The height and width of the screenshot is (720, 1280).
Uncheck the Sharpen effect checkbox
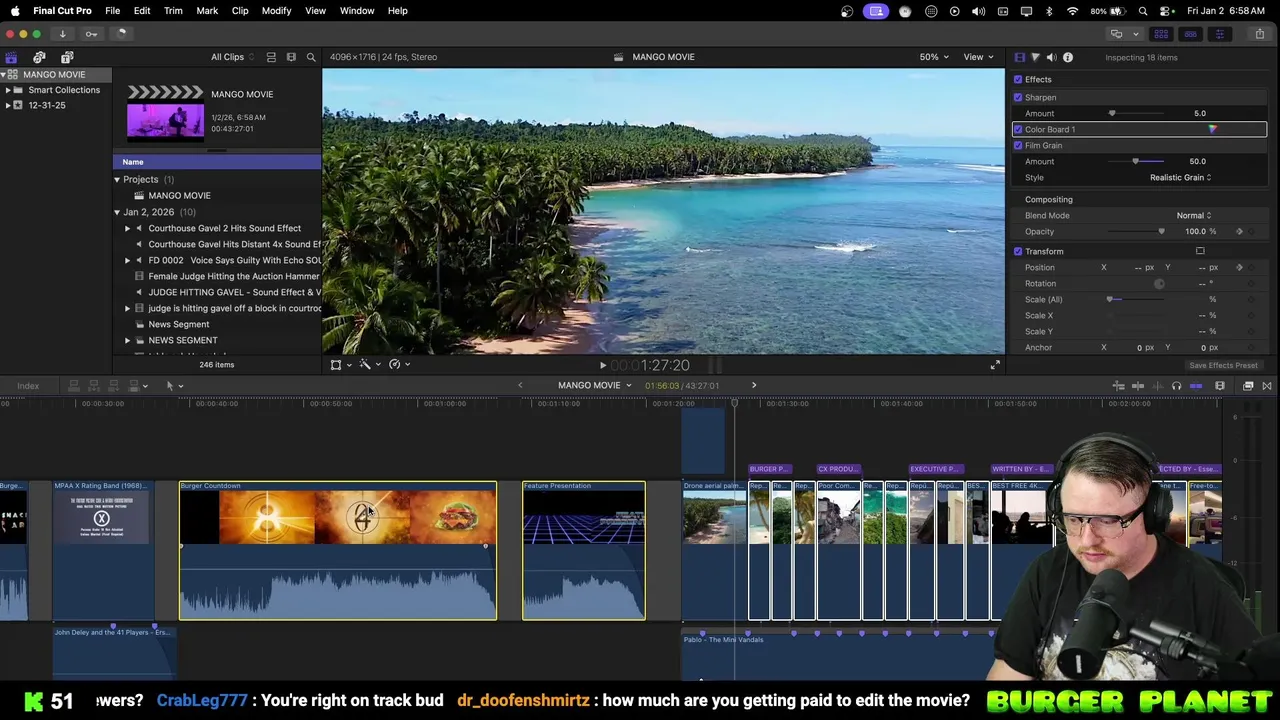pyautogui.click(x=1018, y=97)
